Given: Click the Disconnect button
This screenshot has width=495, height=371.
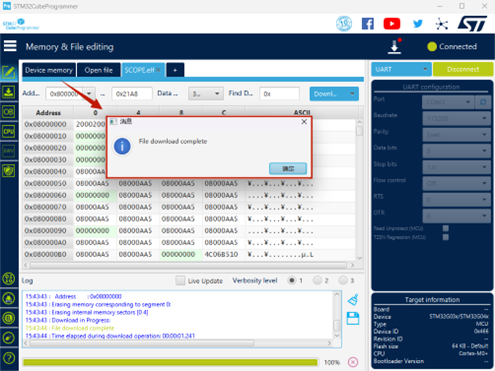Looking at the screenshot, I should tap(463, 69).
